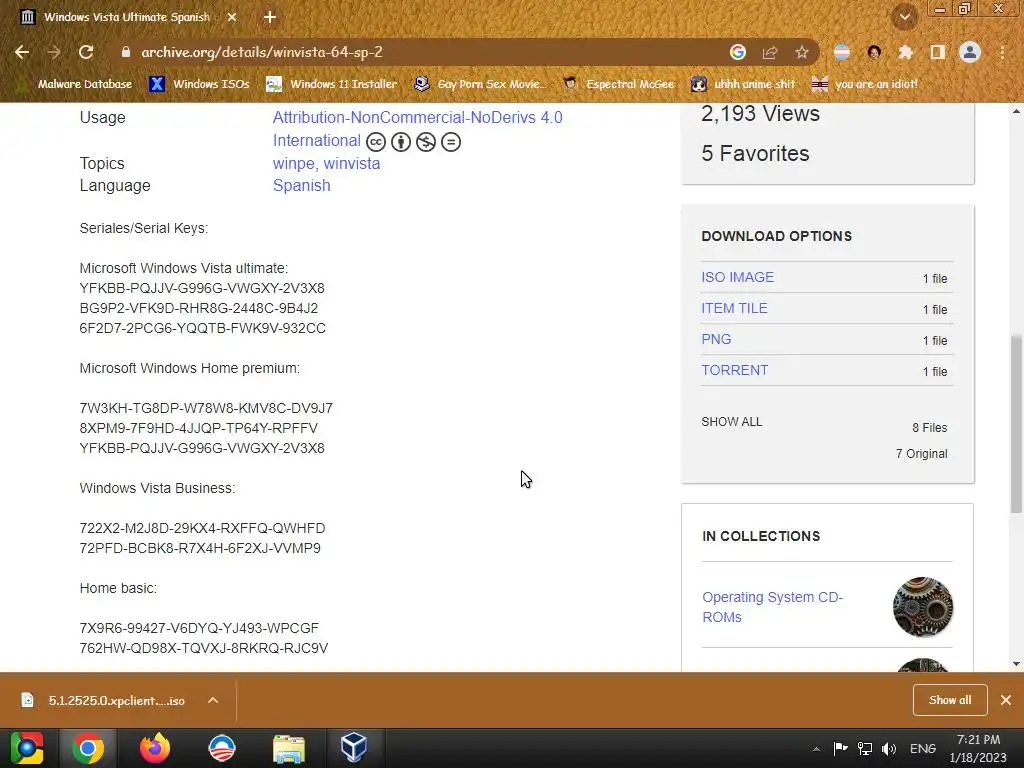Viewport: 1024px width, 768px height.
Task: Click SHOW ALL download options
Action: tap(731, 422)
